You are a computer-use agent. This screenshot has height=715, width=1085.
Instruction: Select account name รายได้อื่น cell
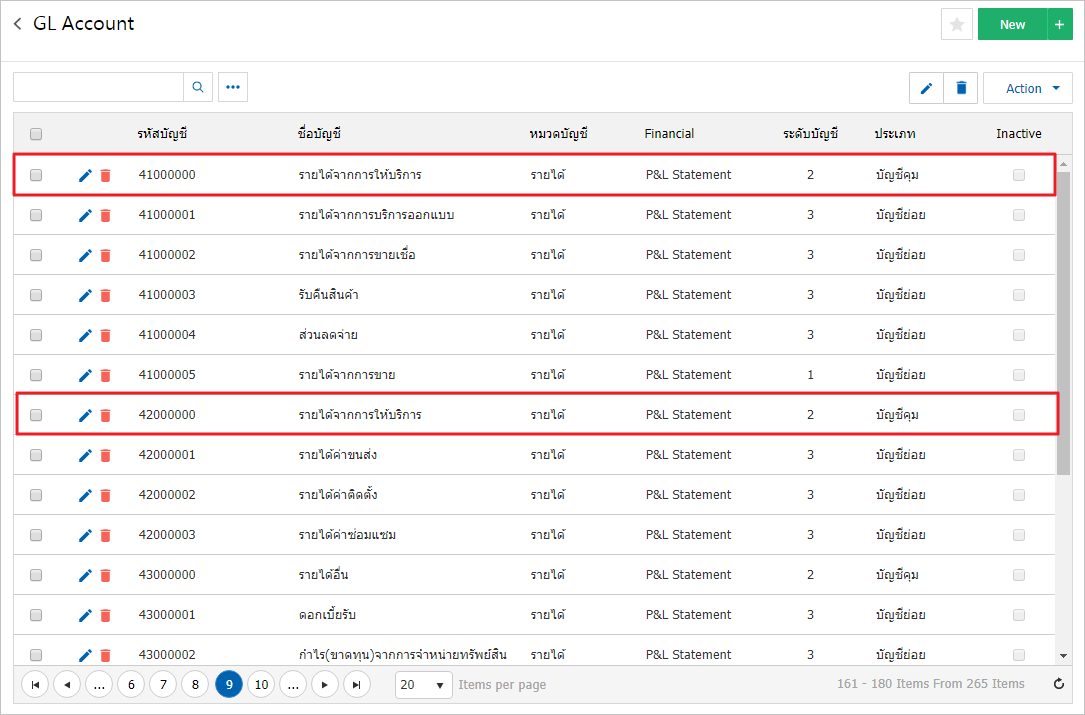point(324,575)
